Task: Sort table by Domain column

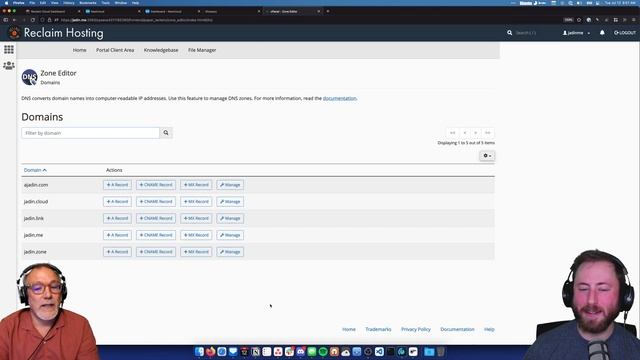Action: point(35,170)
